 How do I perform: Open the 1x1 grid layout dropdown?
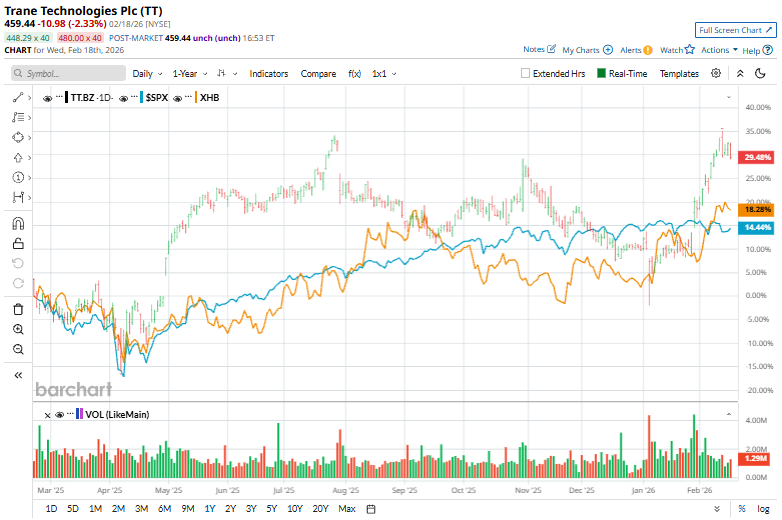coord(384,74)
